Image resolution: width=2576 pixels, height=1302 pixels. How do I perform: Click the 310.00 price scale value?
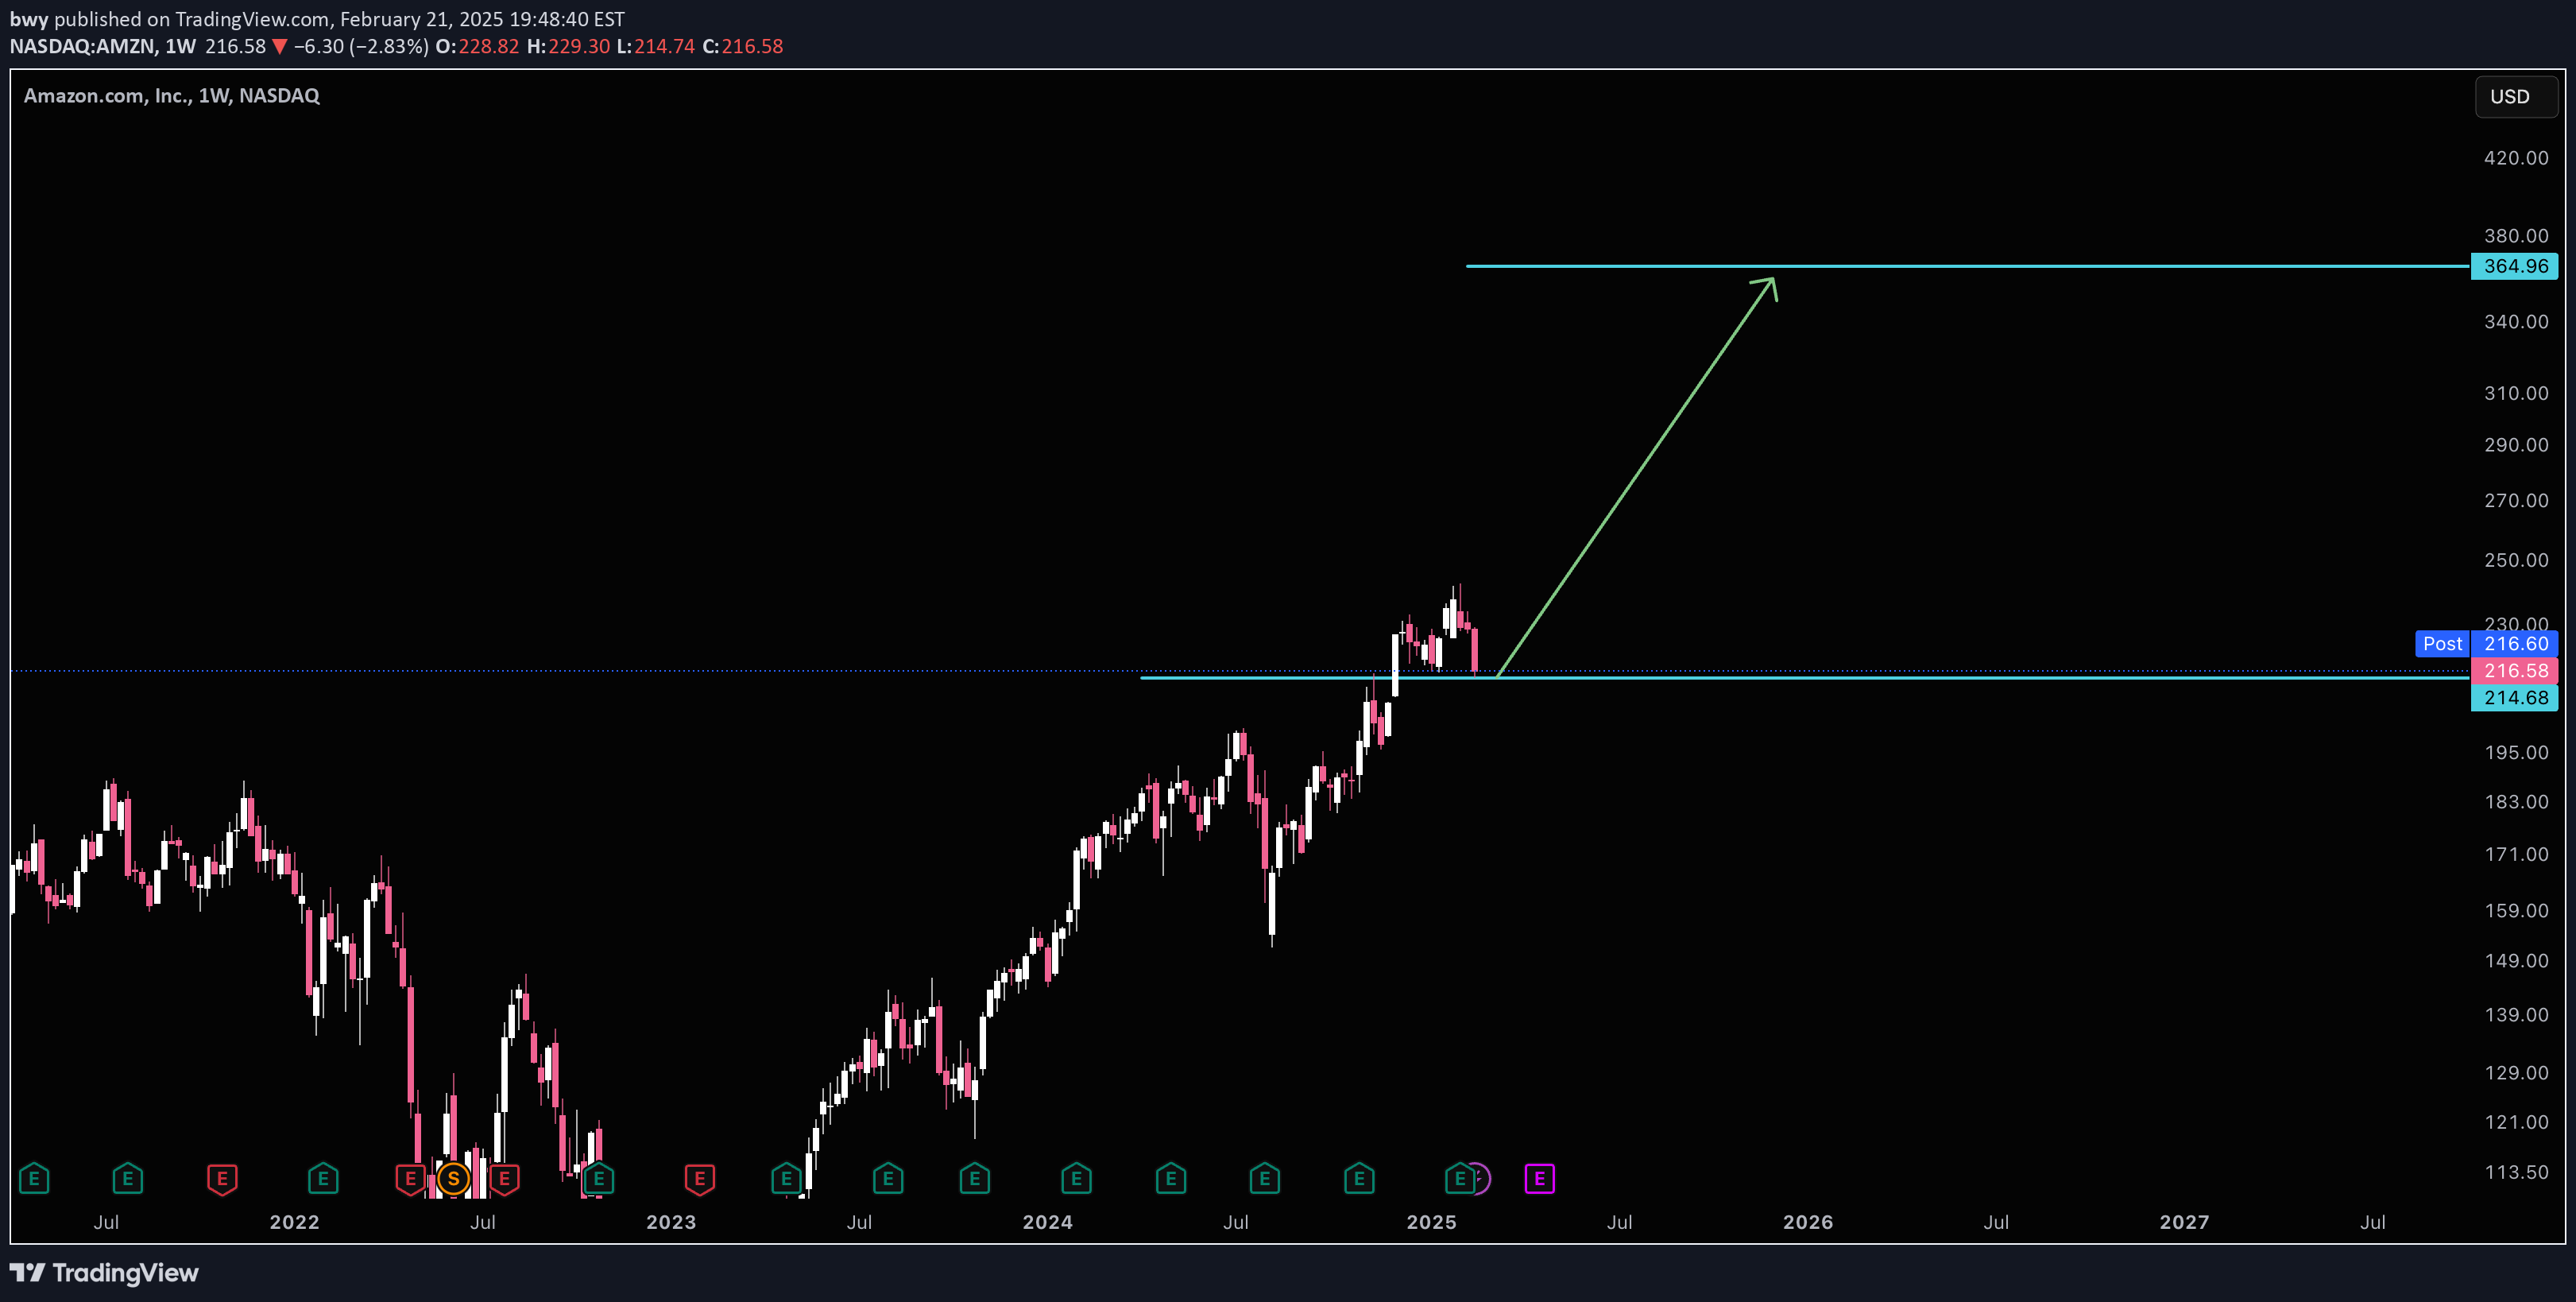click(x=2516, y=393)
